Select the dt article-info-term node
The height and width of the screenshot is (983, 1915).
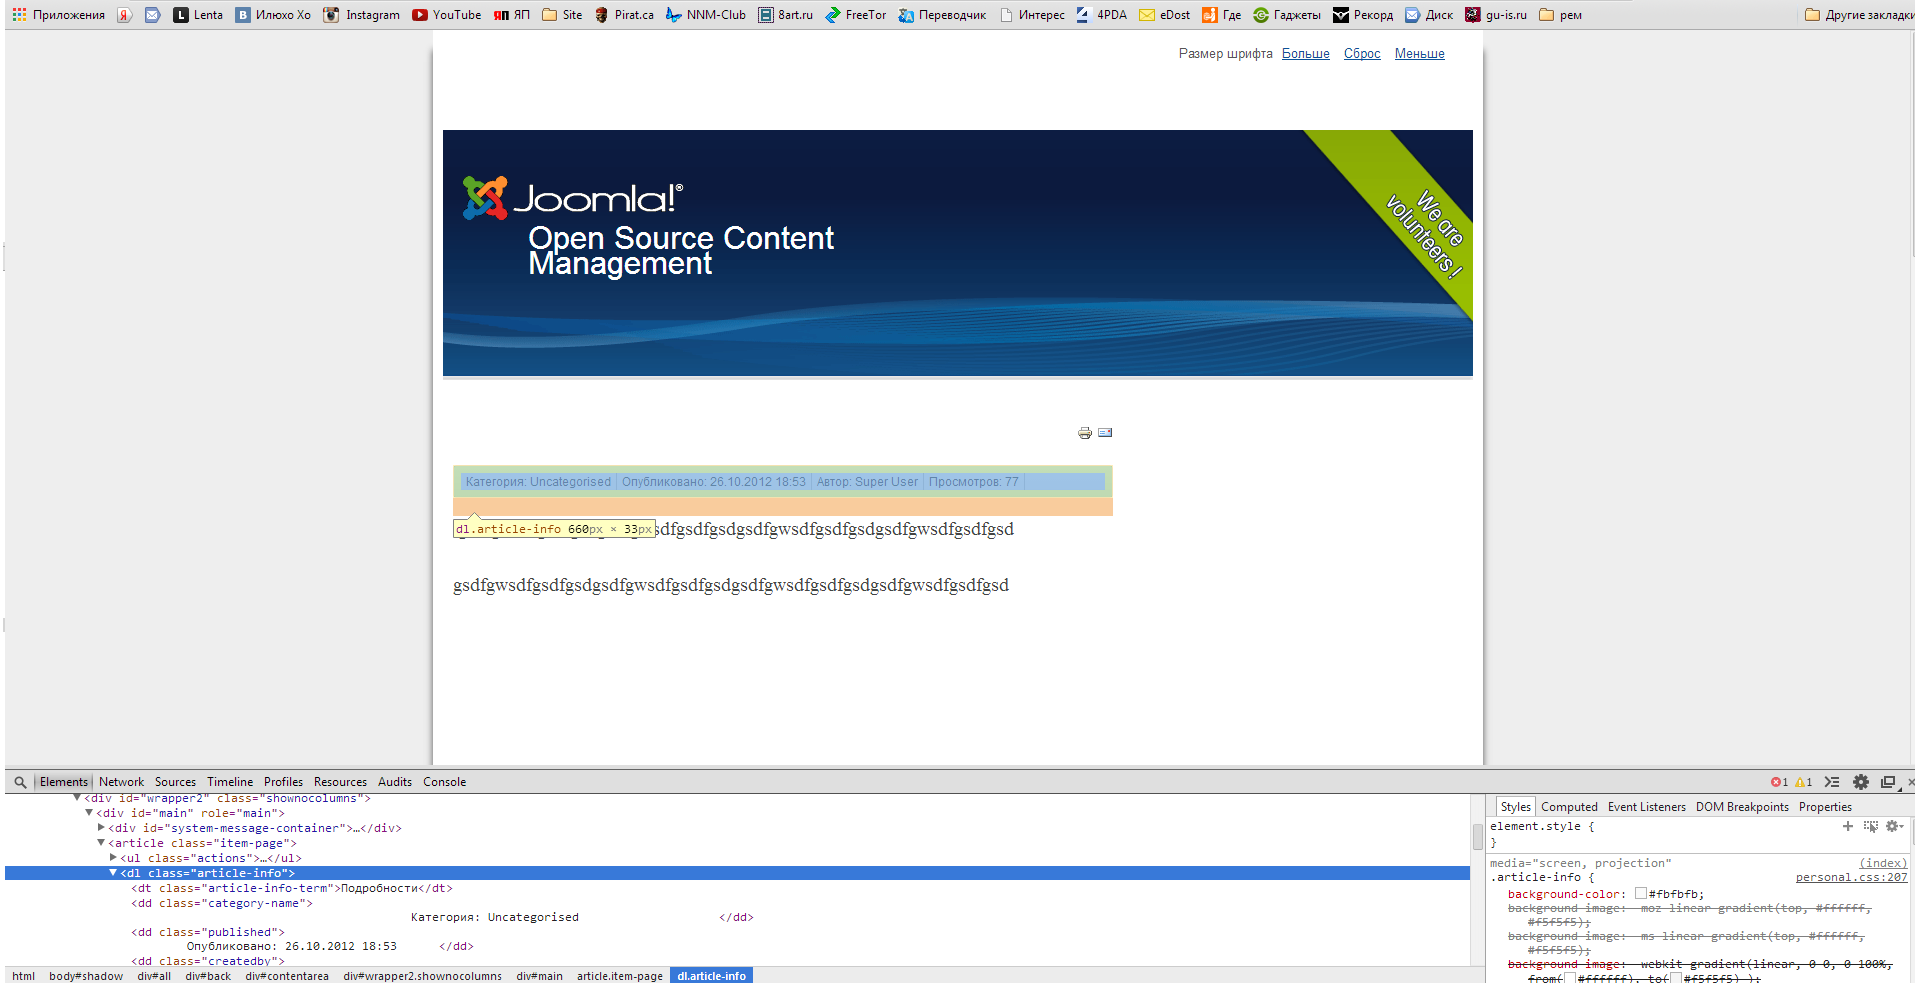(292, 888)
